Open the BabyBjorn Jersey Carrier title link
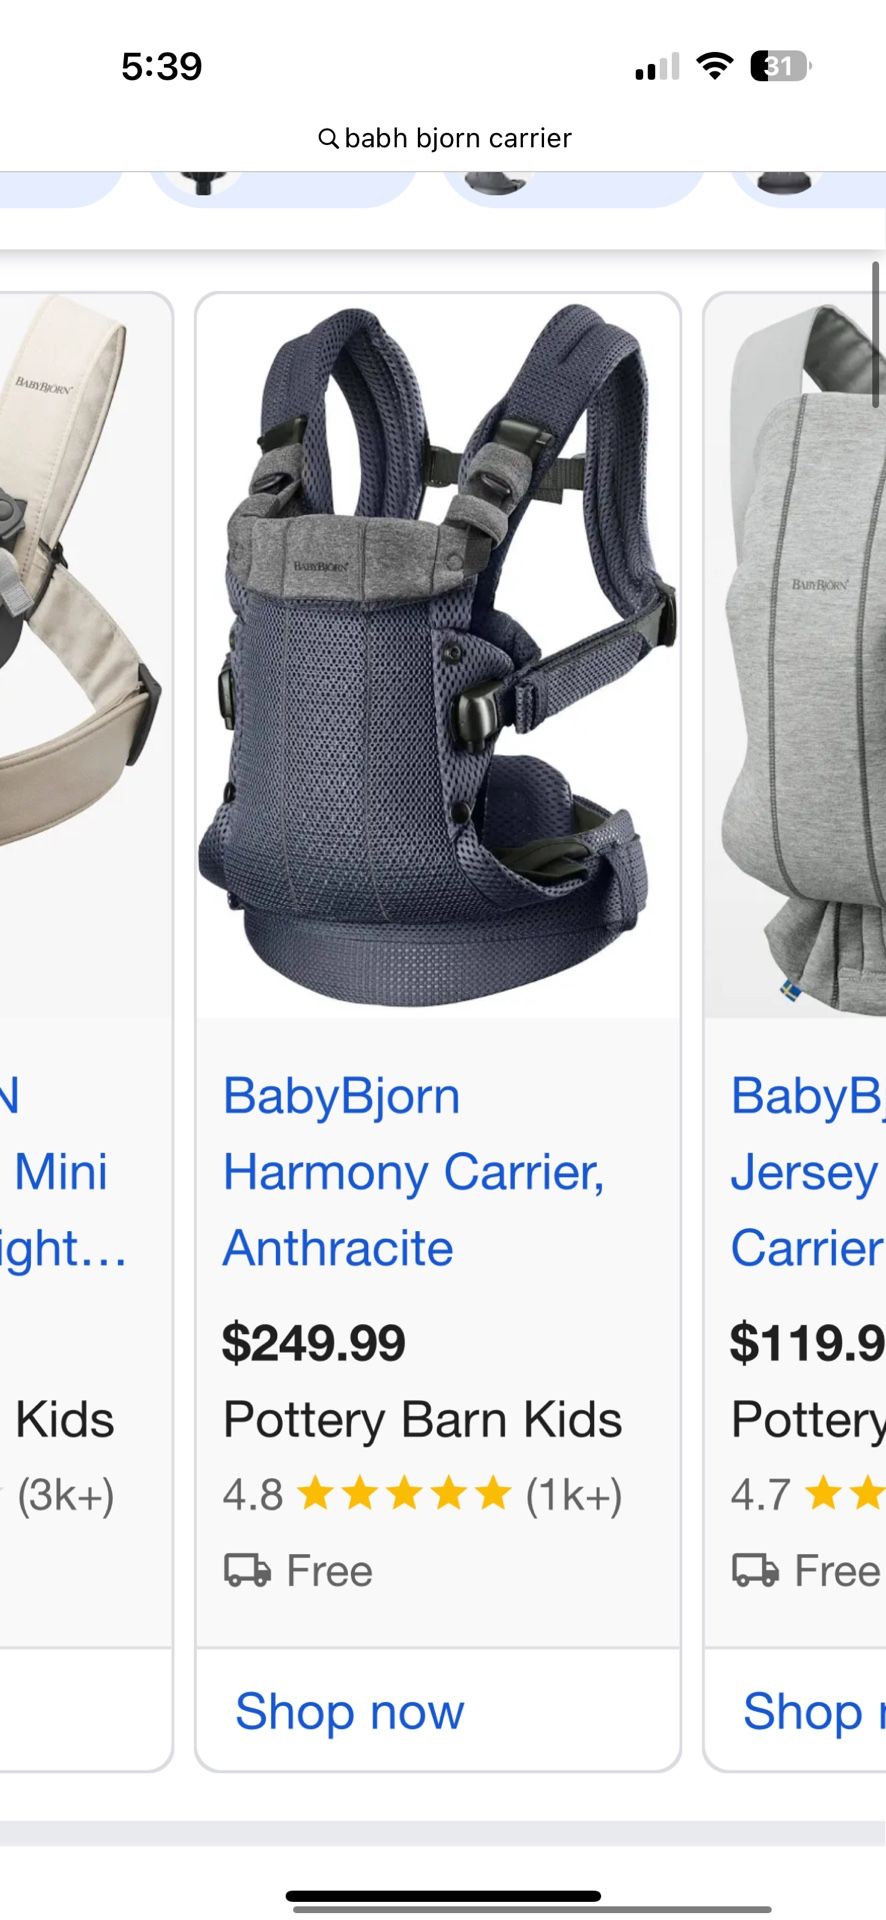The width and height of the screenshot is (886, 1920). (807, 1171)
